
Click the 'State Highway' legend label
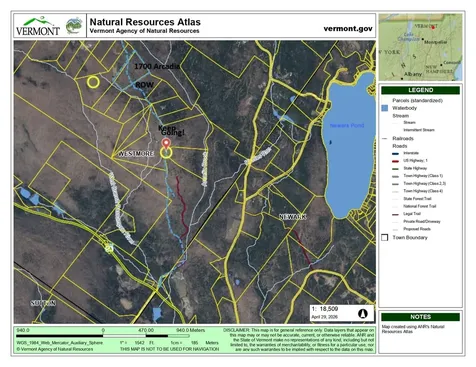(x=415, y=168)
